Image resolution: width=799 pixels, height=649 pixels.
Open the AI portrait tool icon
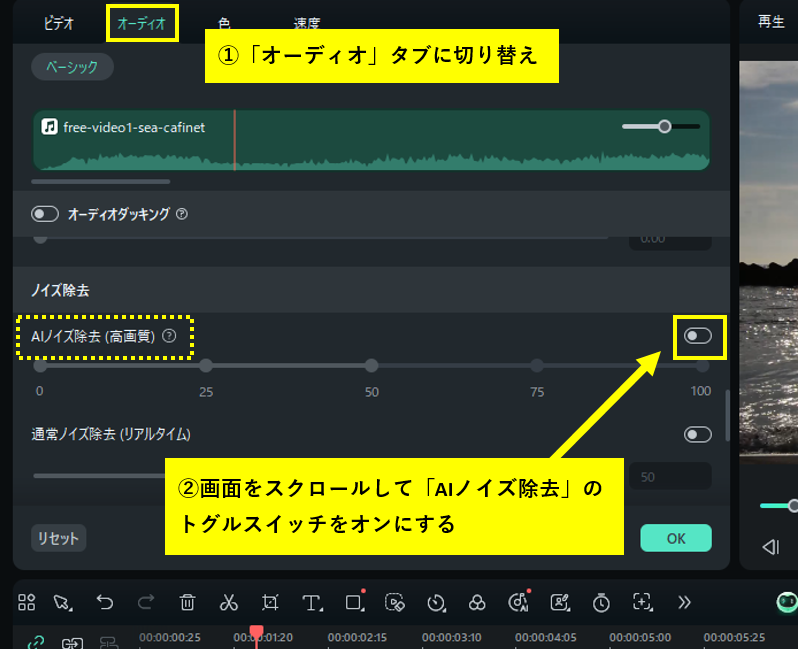point(560,602)
